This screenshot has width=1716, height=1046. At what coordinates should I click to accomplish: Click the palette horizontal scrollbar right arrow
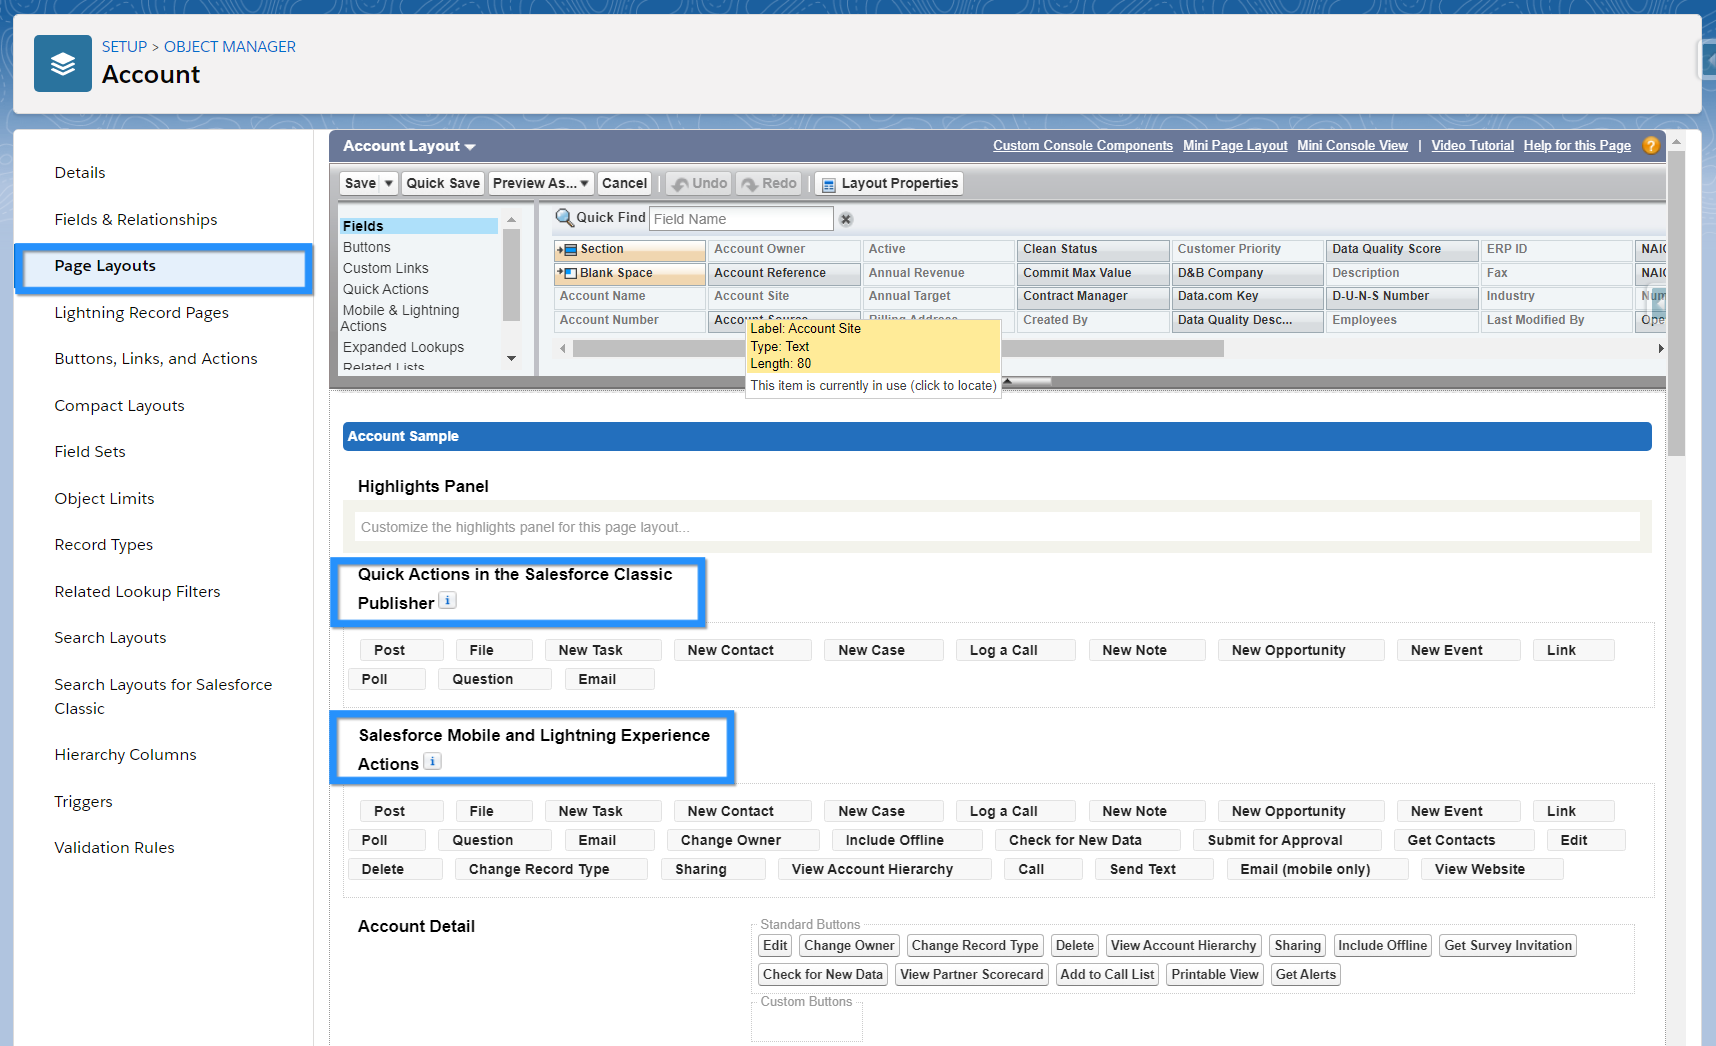pyautogui.click(x=1660, y=349)
